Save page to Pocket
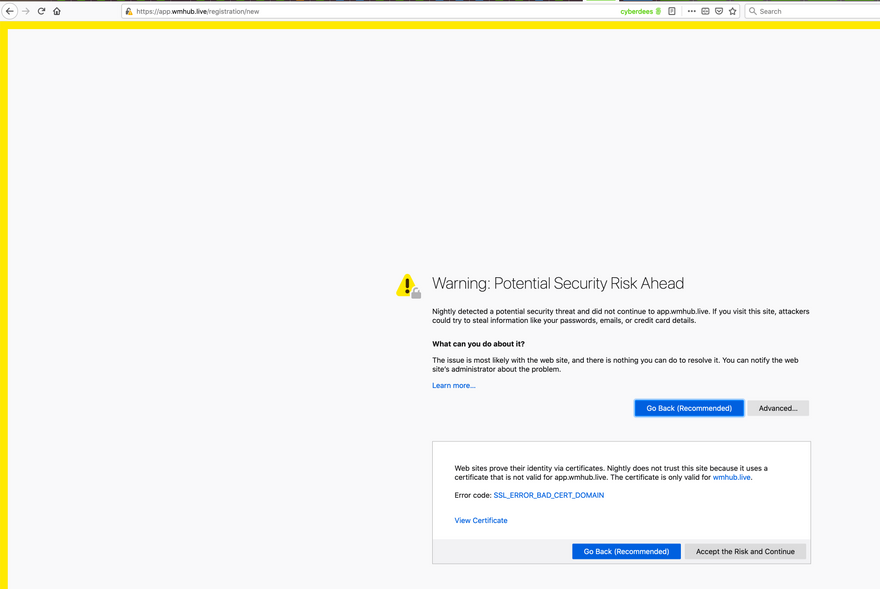The image size is (880, 589). pos(719,11)
